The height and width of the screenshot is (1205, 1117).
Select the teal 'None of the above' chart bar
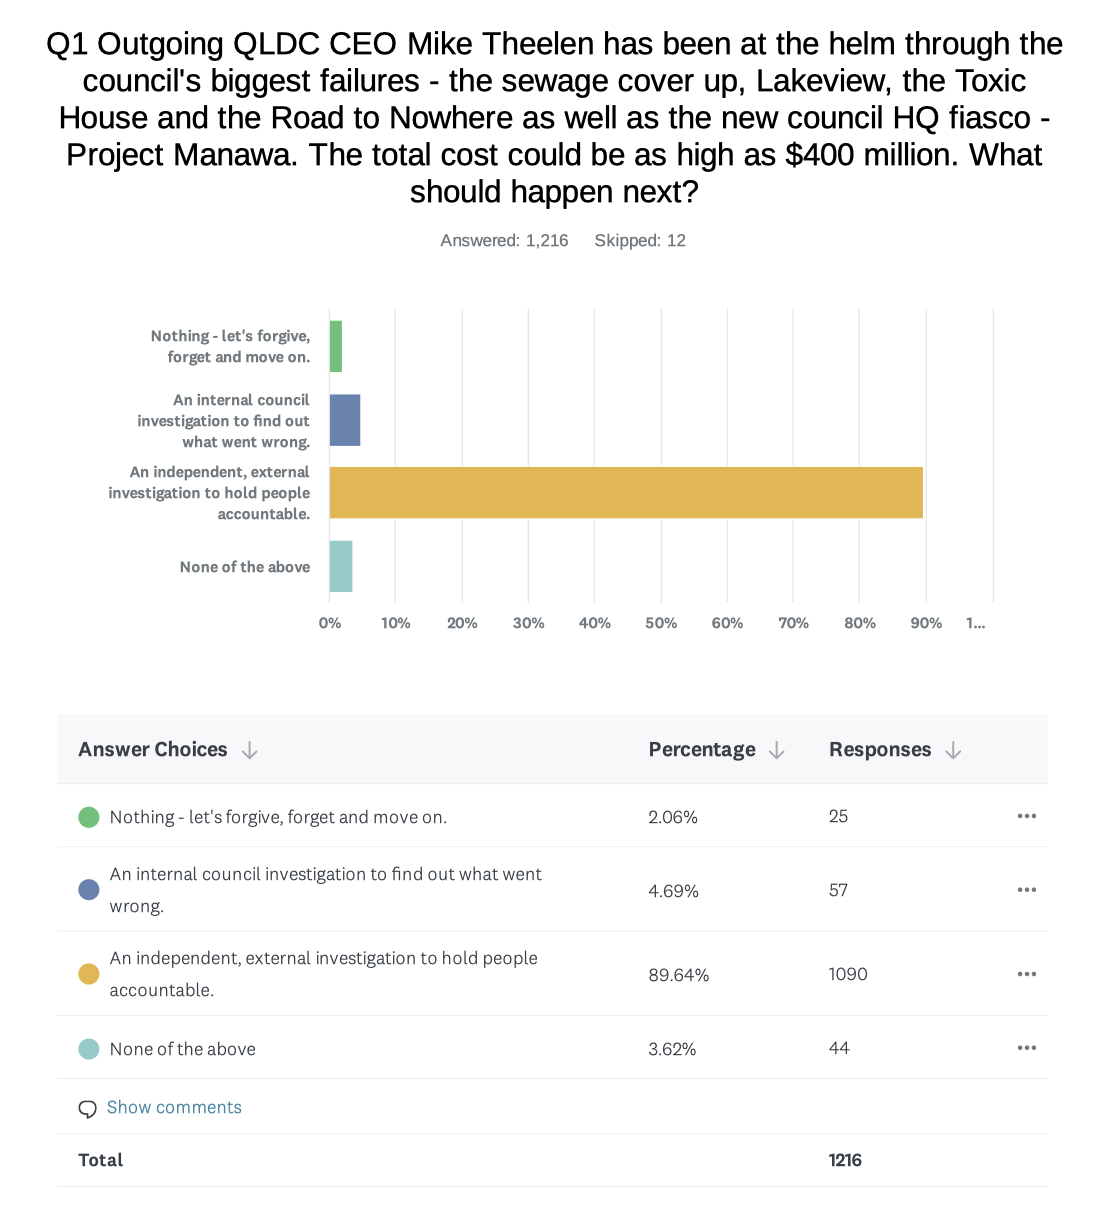click(x=341, y=566)
